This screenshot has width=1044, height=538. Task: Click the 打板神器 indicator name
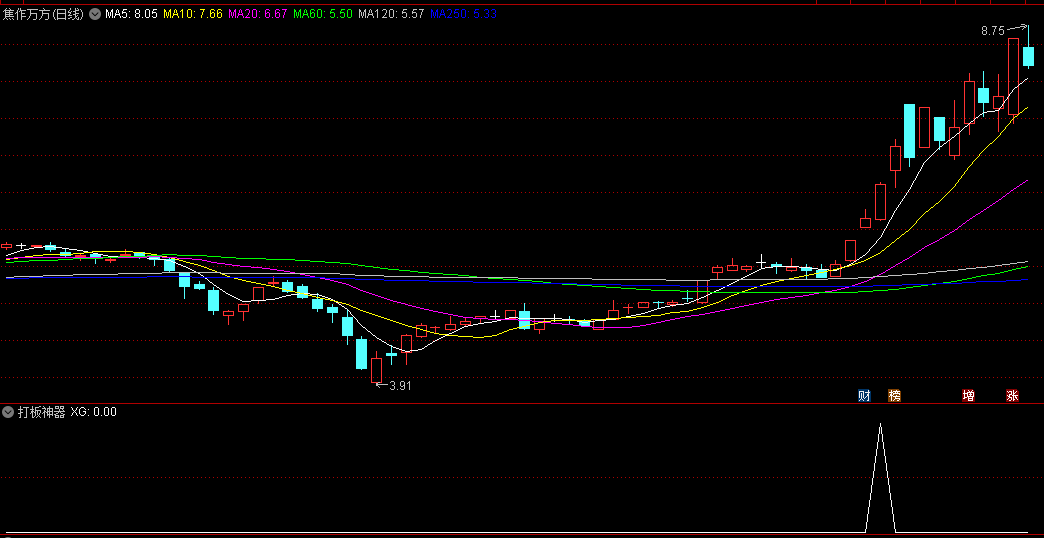tap(41, 412)
